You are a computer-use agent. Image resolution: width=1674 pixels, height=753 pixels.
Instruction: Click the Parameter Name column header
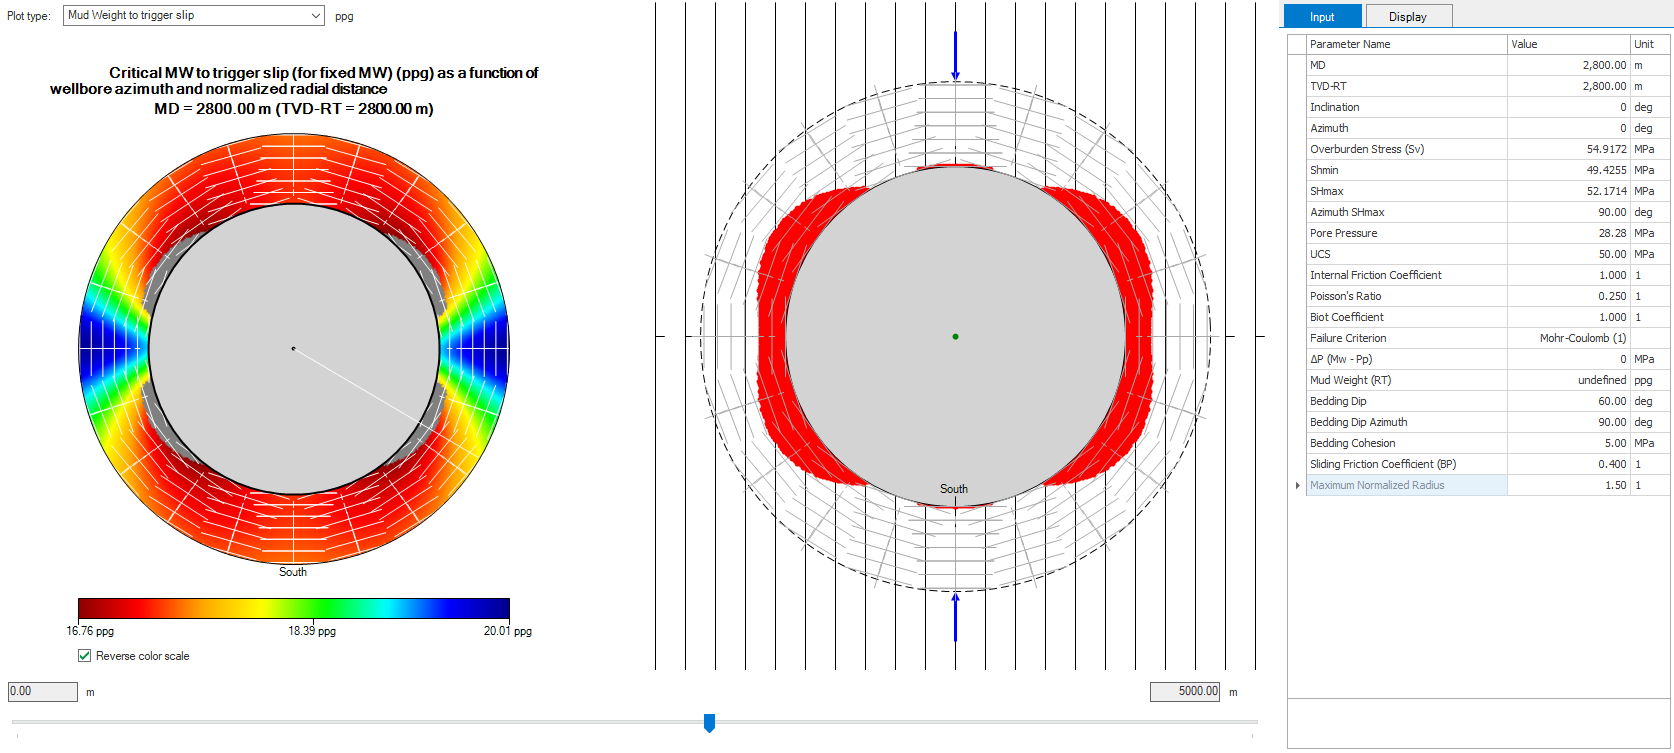point(1406,44)
